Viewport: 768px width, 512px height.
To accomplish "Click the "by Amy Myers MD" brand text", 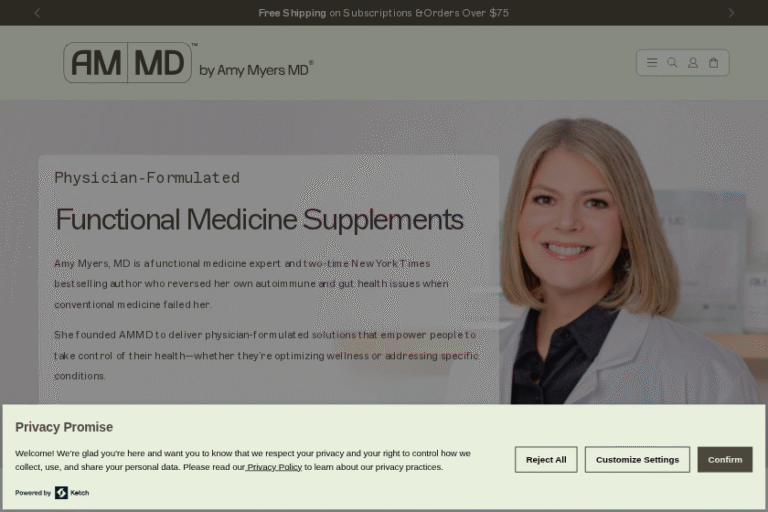I will [256, 70].
